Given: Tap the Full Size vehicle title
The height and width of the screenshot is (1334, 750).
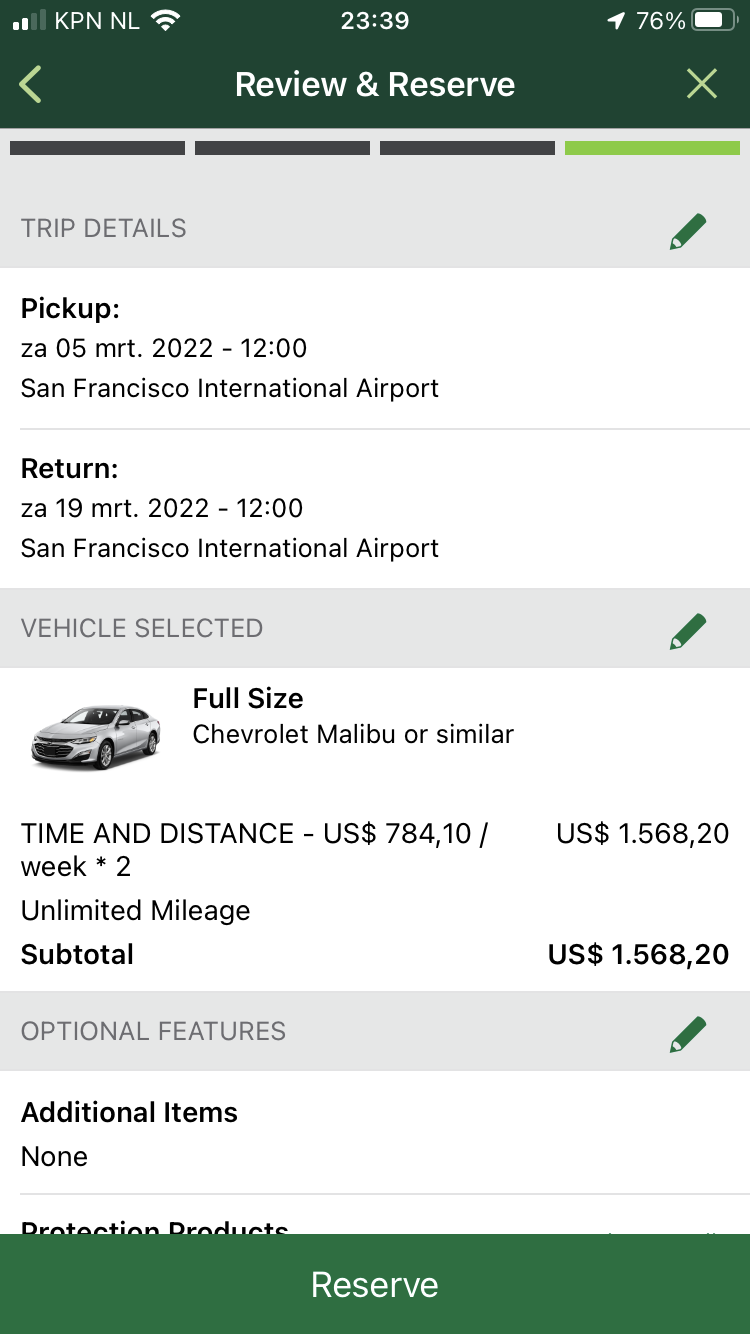Looking at the screenshot, I should [x=248, y=698].
